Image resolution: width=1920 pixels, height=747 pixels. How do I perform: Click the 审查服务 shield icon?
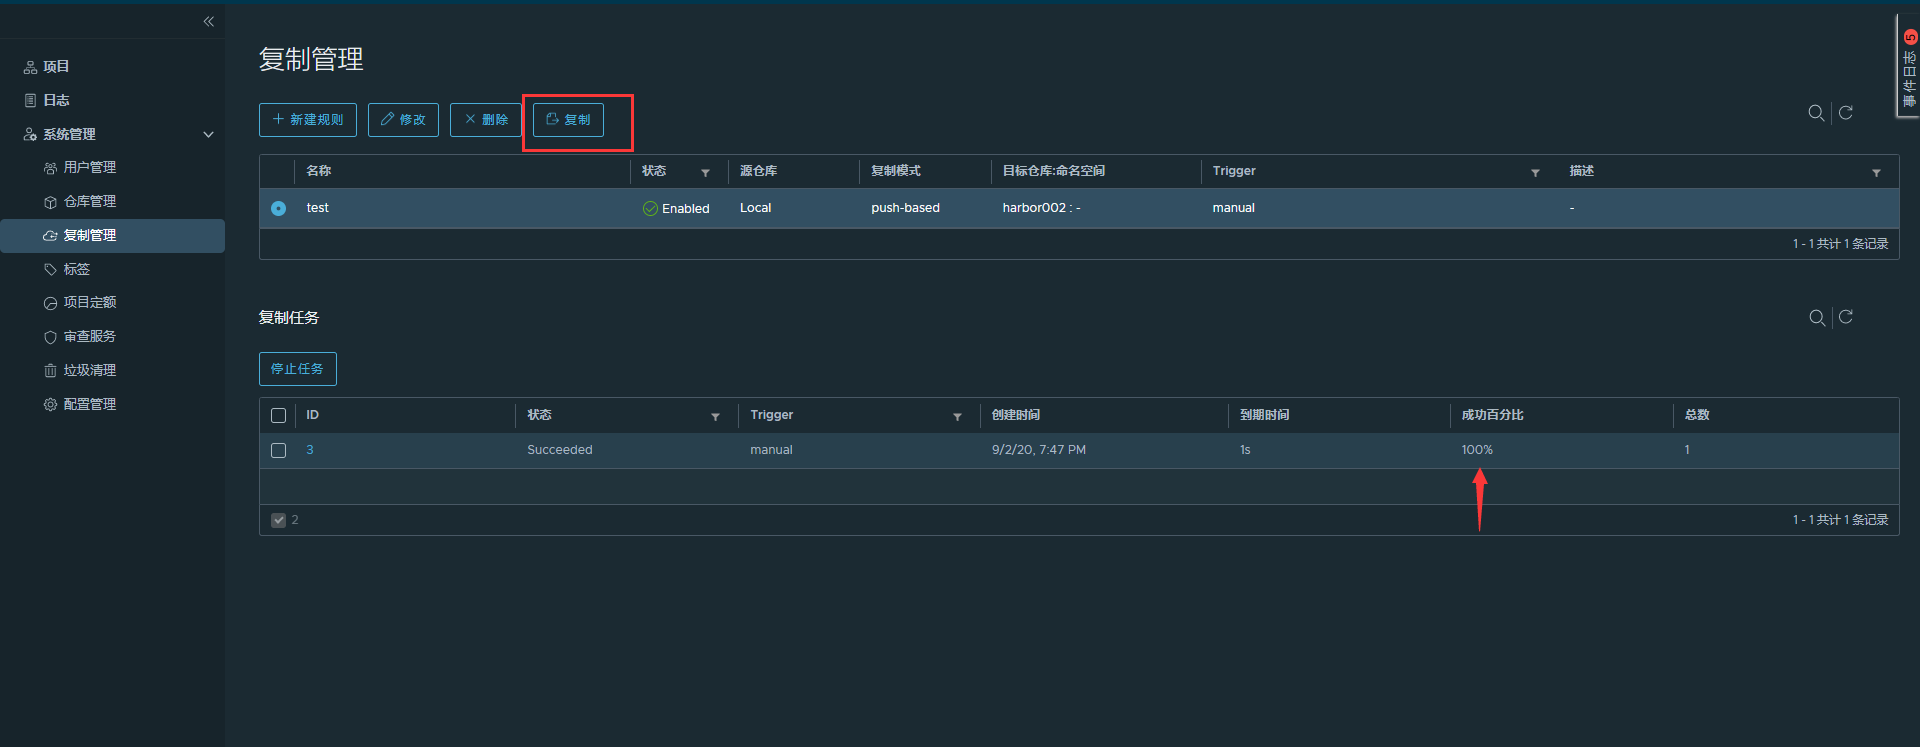(x=50, y=337)
